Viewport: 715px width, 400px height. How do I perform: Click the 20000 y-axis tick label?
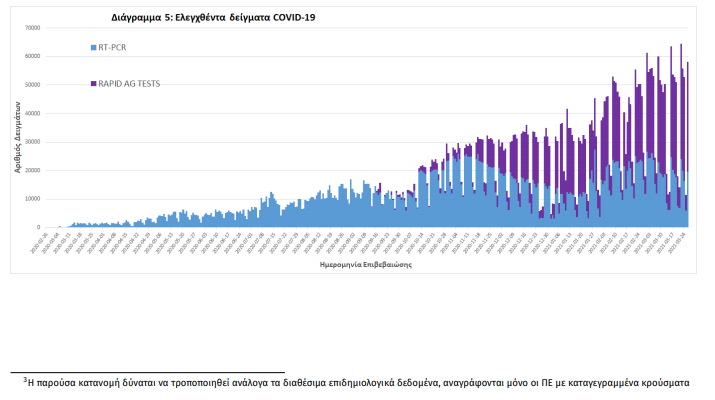tap(31, 170)
